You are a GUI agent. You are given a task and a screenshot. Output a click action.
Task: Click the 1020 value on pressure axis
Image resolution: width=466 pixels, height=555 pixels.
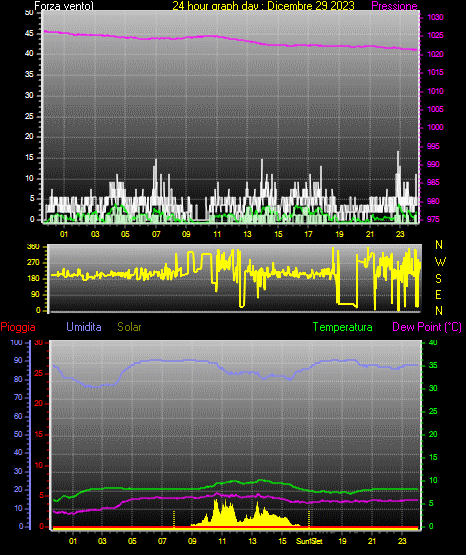435,54
